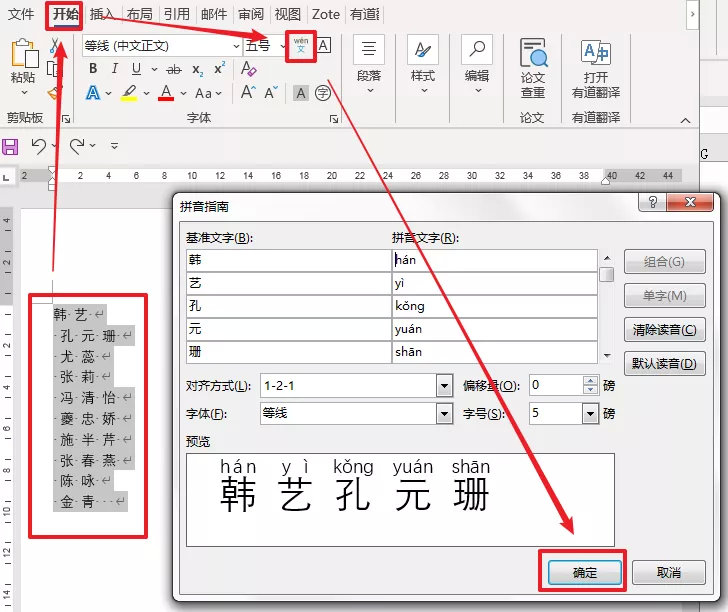Switch to the Review (审阅) tab
Image resolution: width=728 pixels, height=612 pixels.
[x=251, y=14]
